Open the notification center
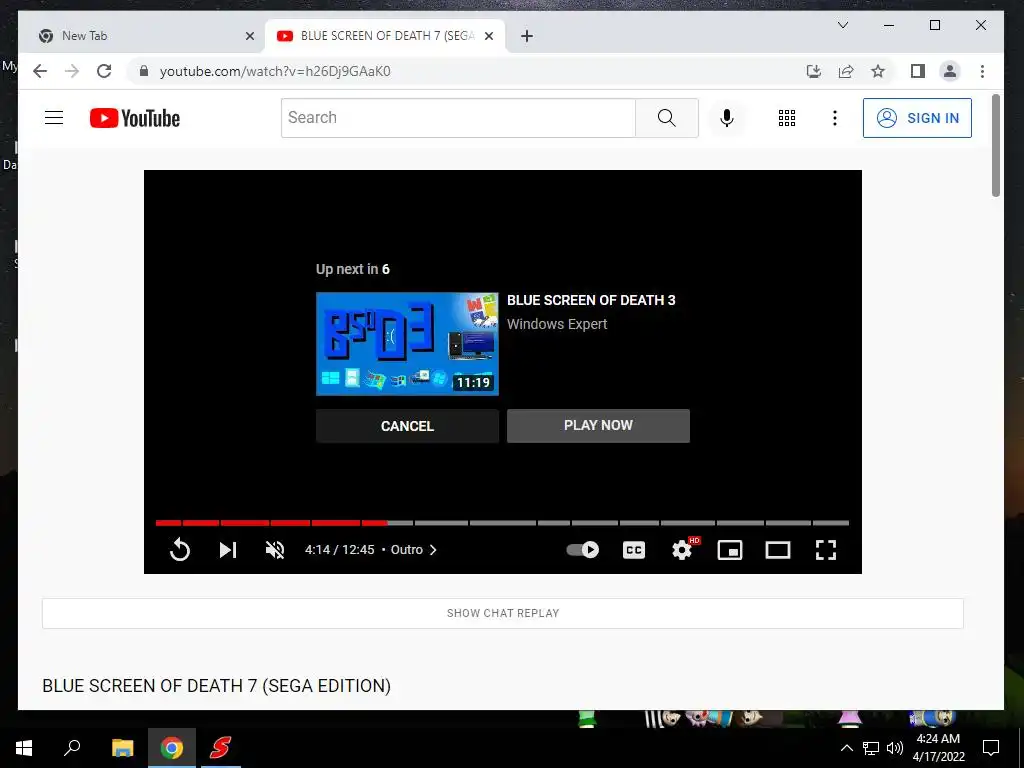1024x768 pixels. (991, 748)
